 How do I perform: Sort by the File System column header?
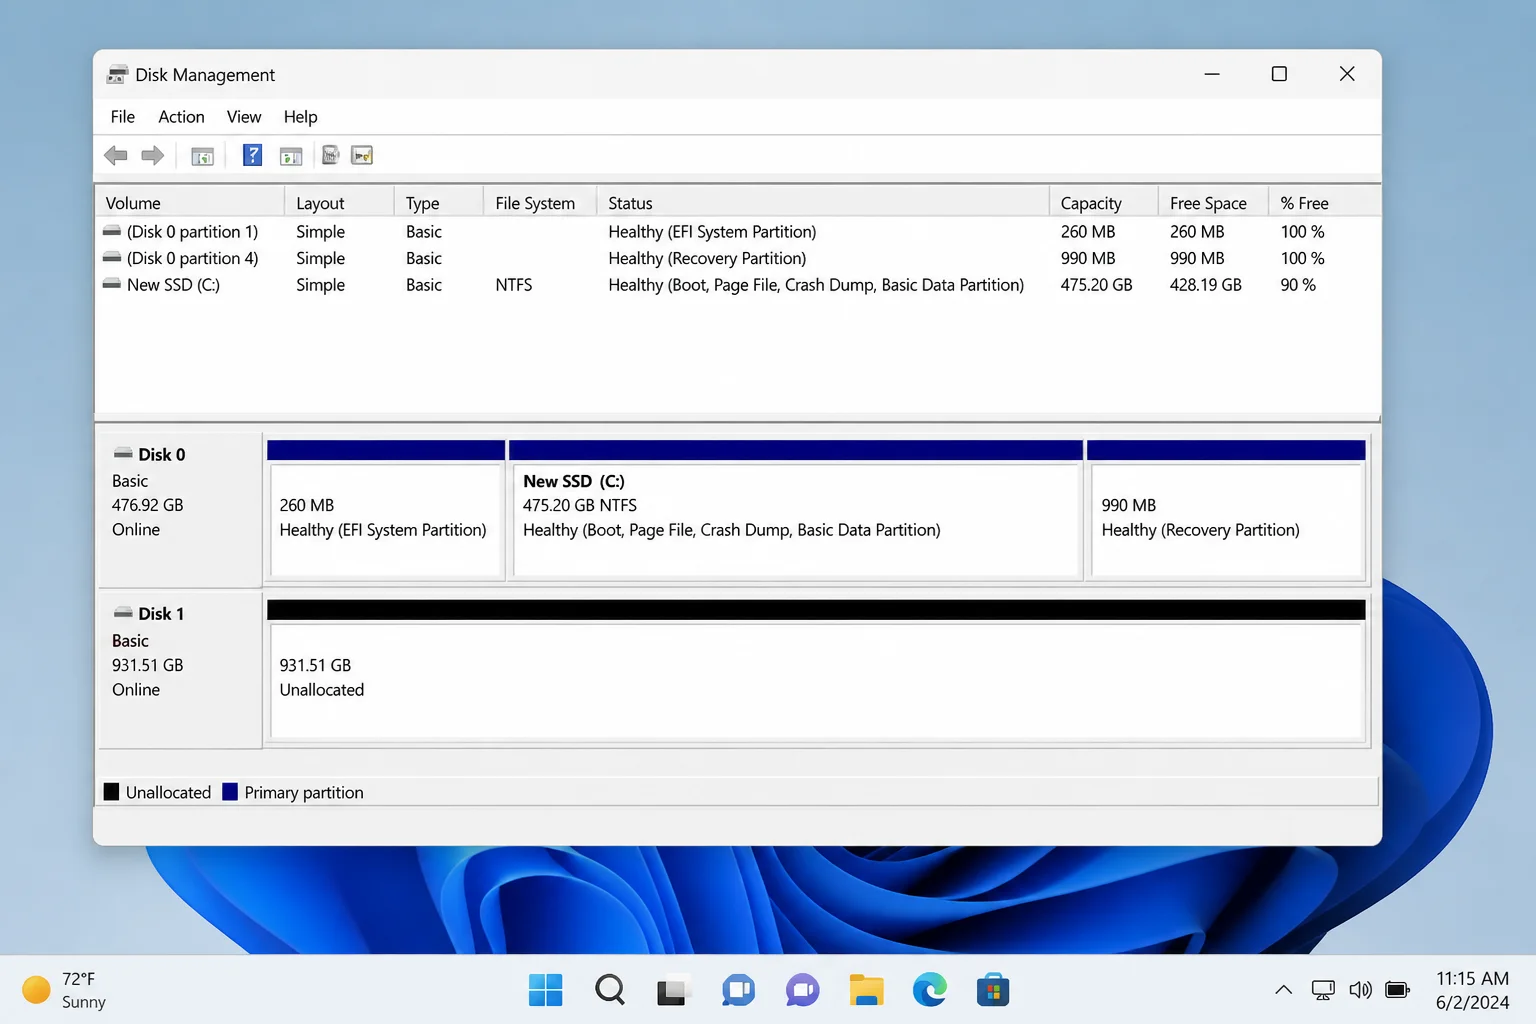point(540,203)
